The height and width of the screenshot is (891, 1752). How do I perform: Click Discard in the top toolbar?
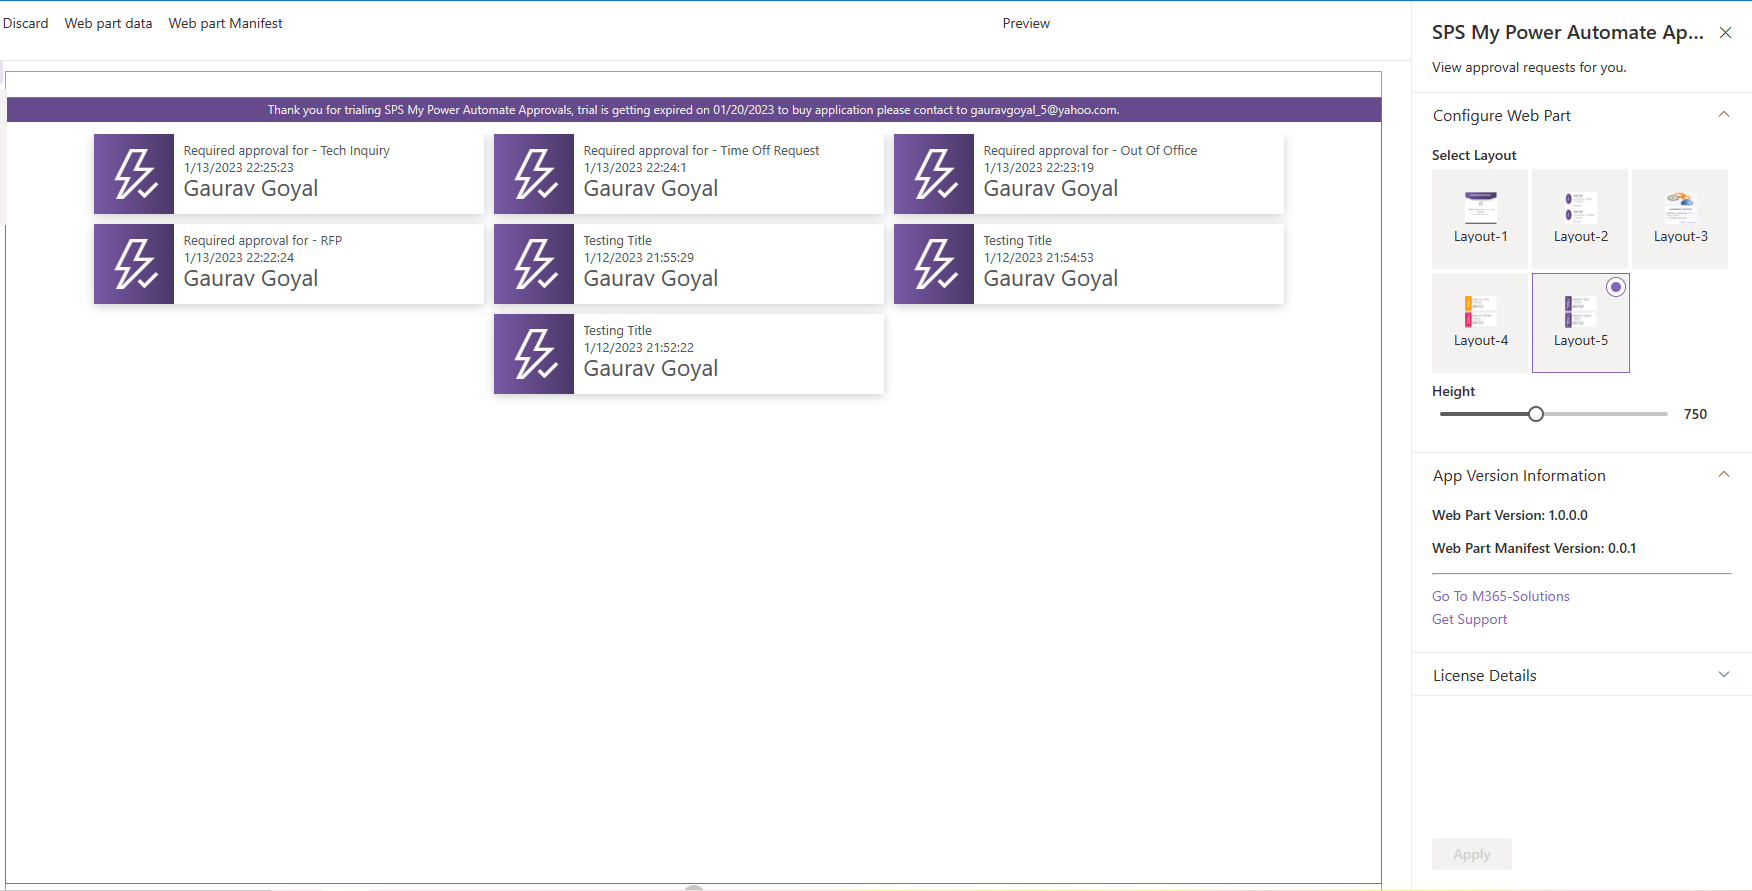(26, 23)
